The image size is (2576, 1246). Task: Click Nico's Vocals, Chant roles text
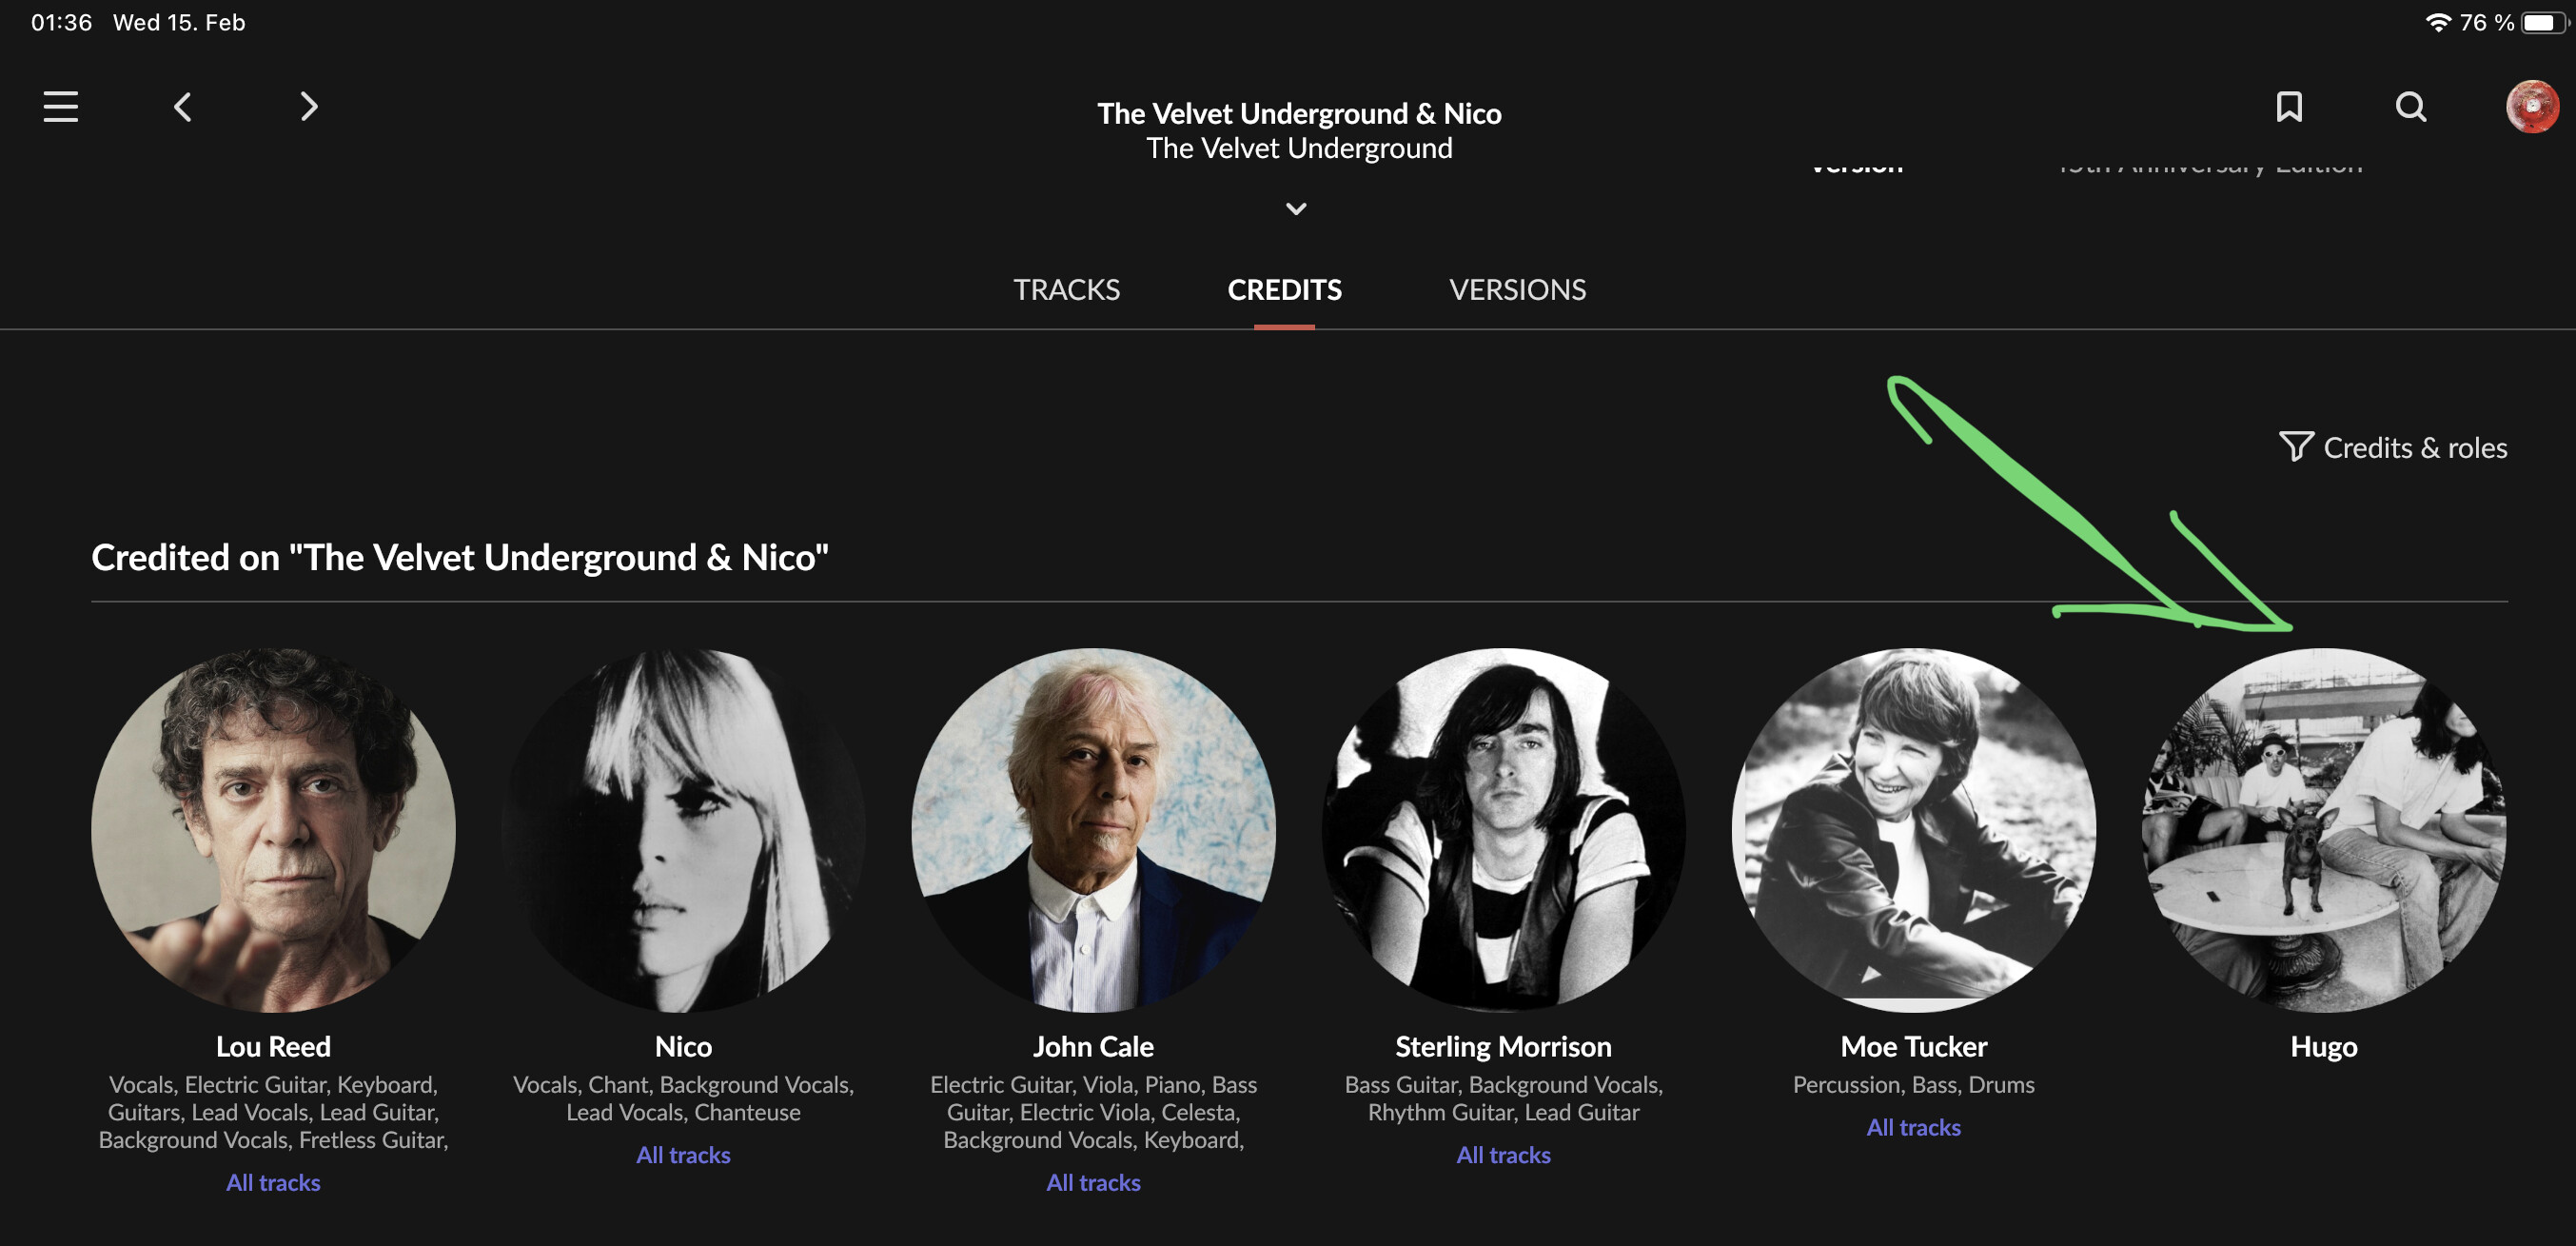(683, 1098)
